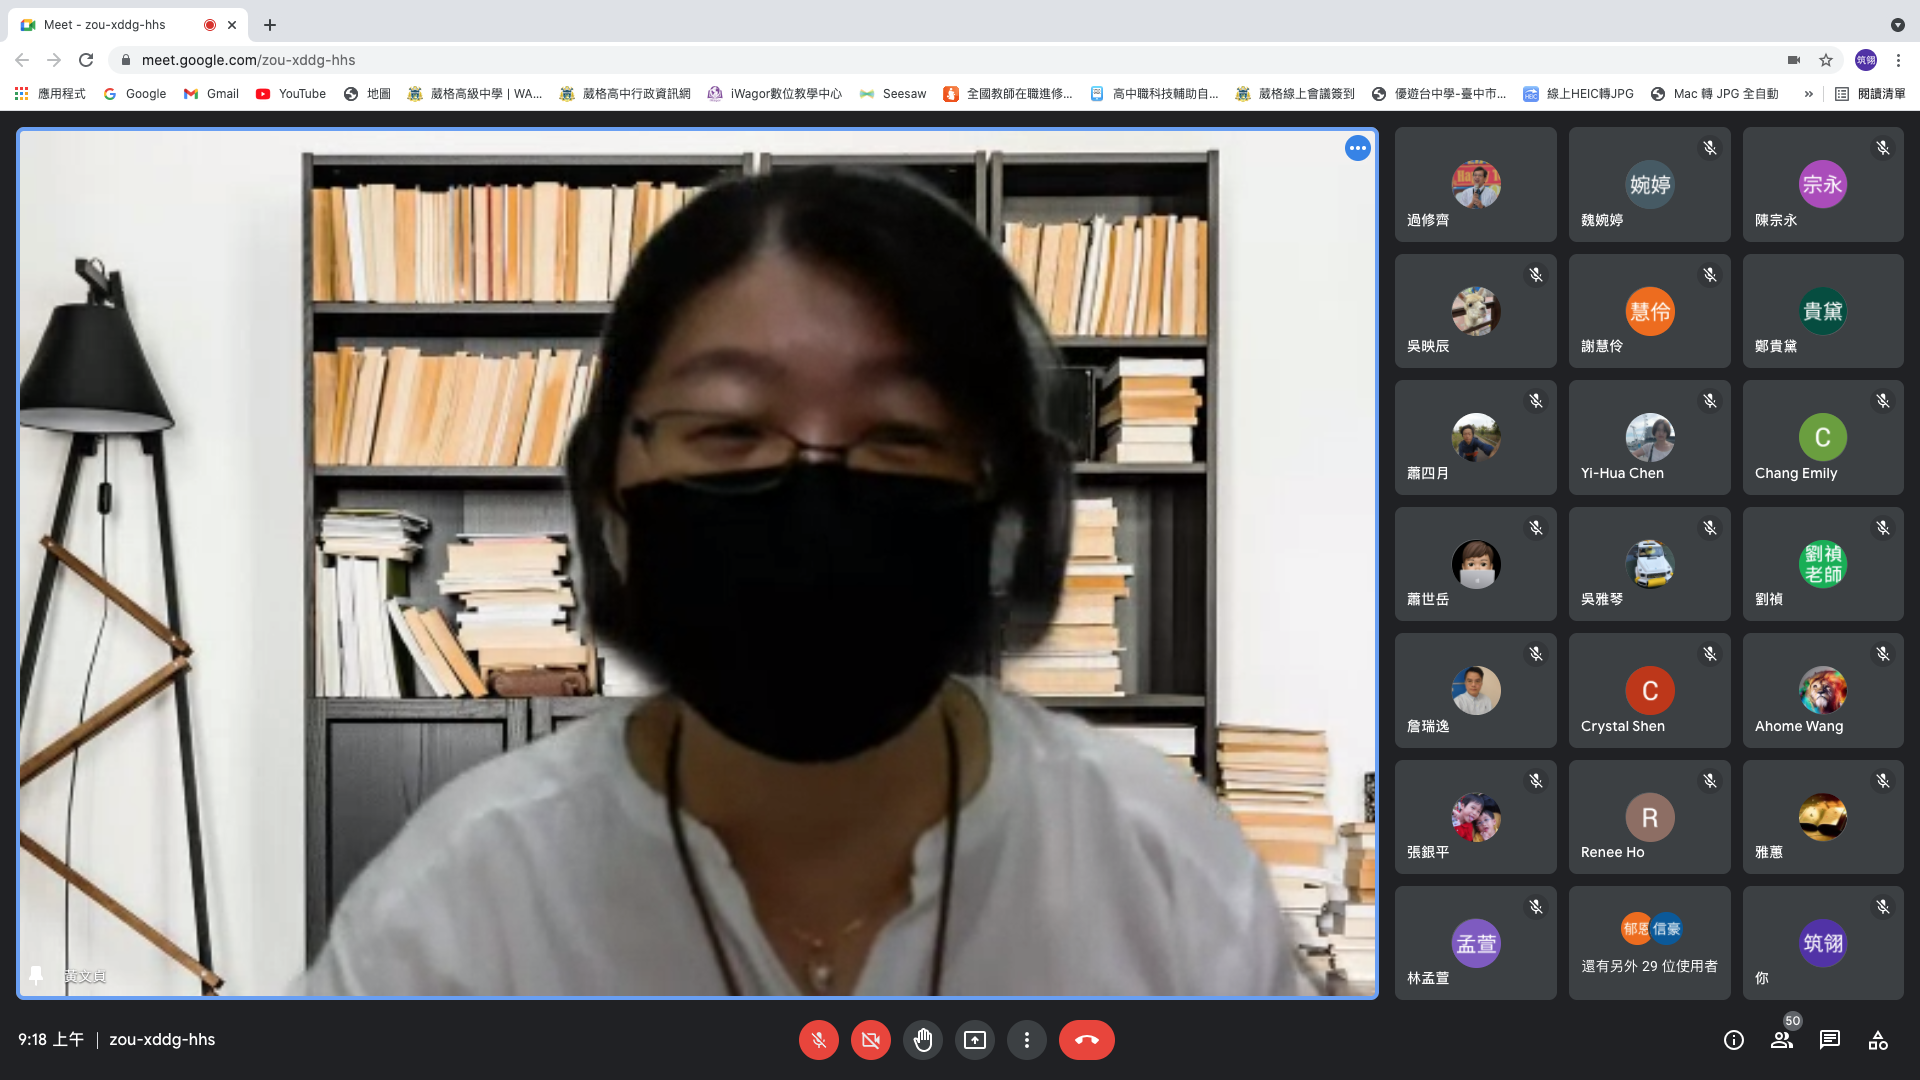
Task: Click the present screen icon
Action: coord(974,1040)
